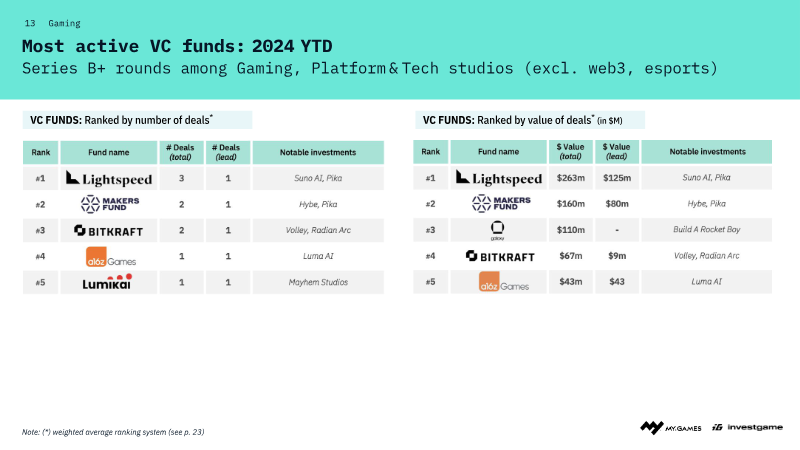Viewport: 800px width, 450px height.
Task: Click the '# Deals (total)' column header
Action: (x=181, y=152)
